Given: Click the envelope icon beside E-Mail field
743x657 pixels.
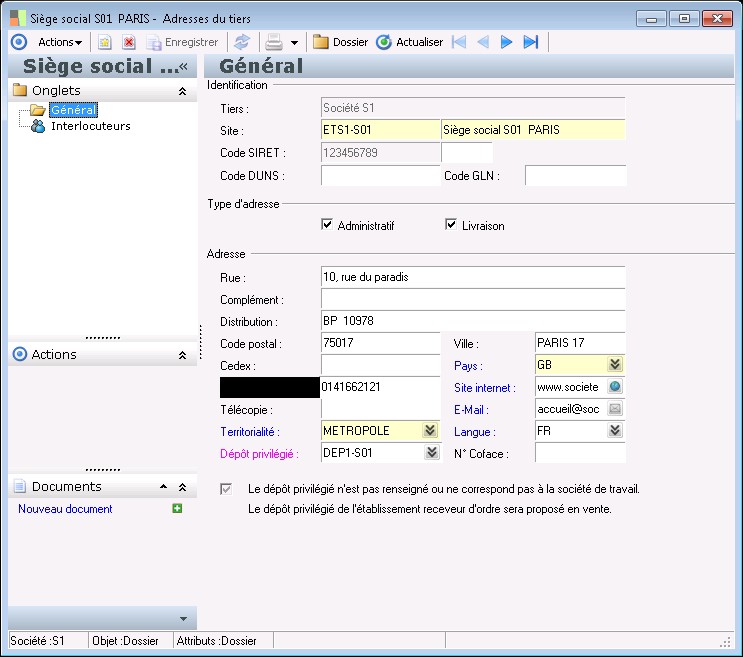Looking at the screenshot, I should (x=615, y=409).
